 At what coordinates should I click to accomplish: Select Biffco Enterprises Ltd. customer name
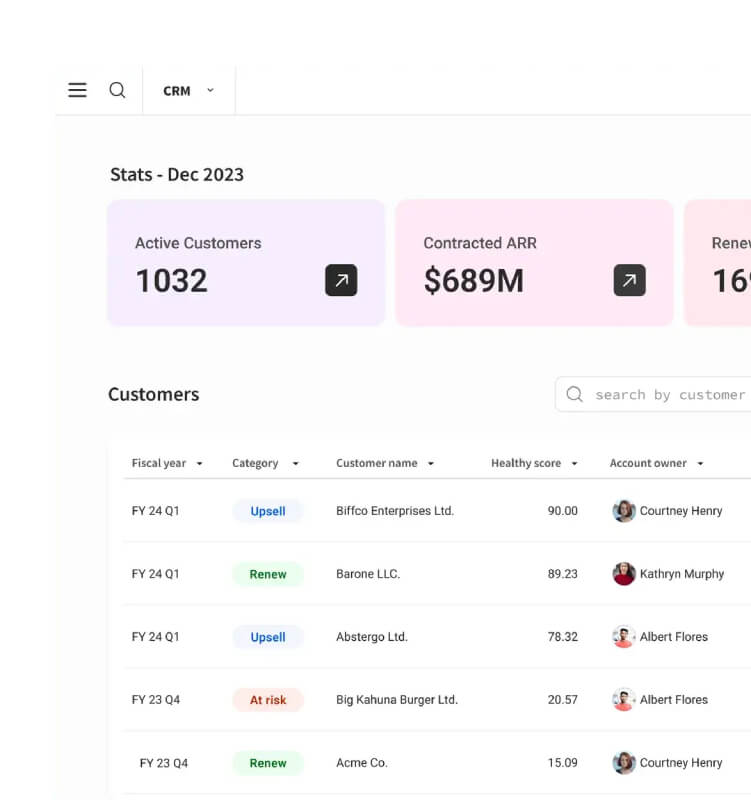pyautogui.click(x=395, y=511)
